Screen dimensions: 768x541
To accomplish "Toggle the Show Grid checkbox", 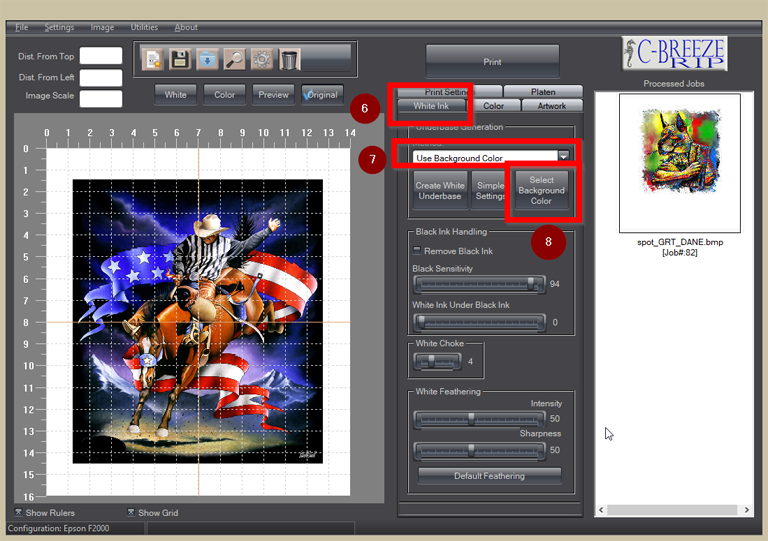I will 131,512.
